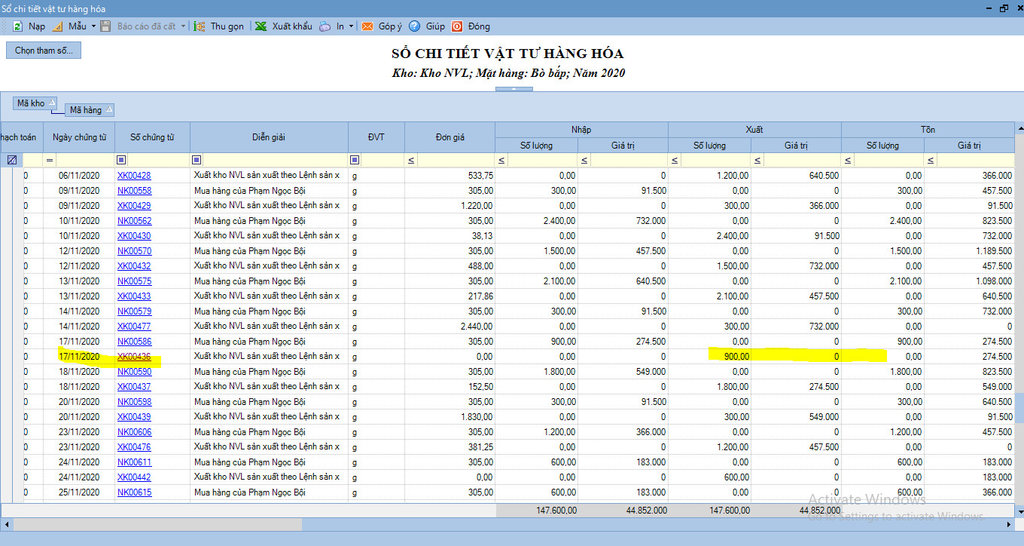Open the Mẫu dropdown arrow
The width and height of the screenshot is (1024, 546).
tap(93, 26)
